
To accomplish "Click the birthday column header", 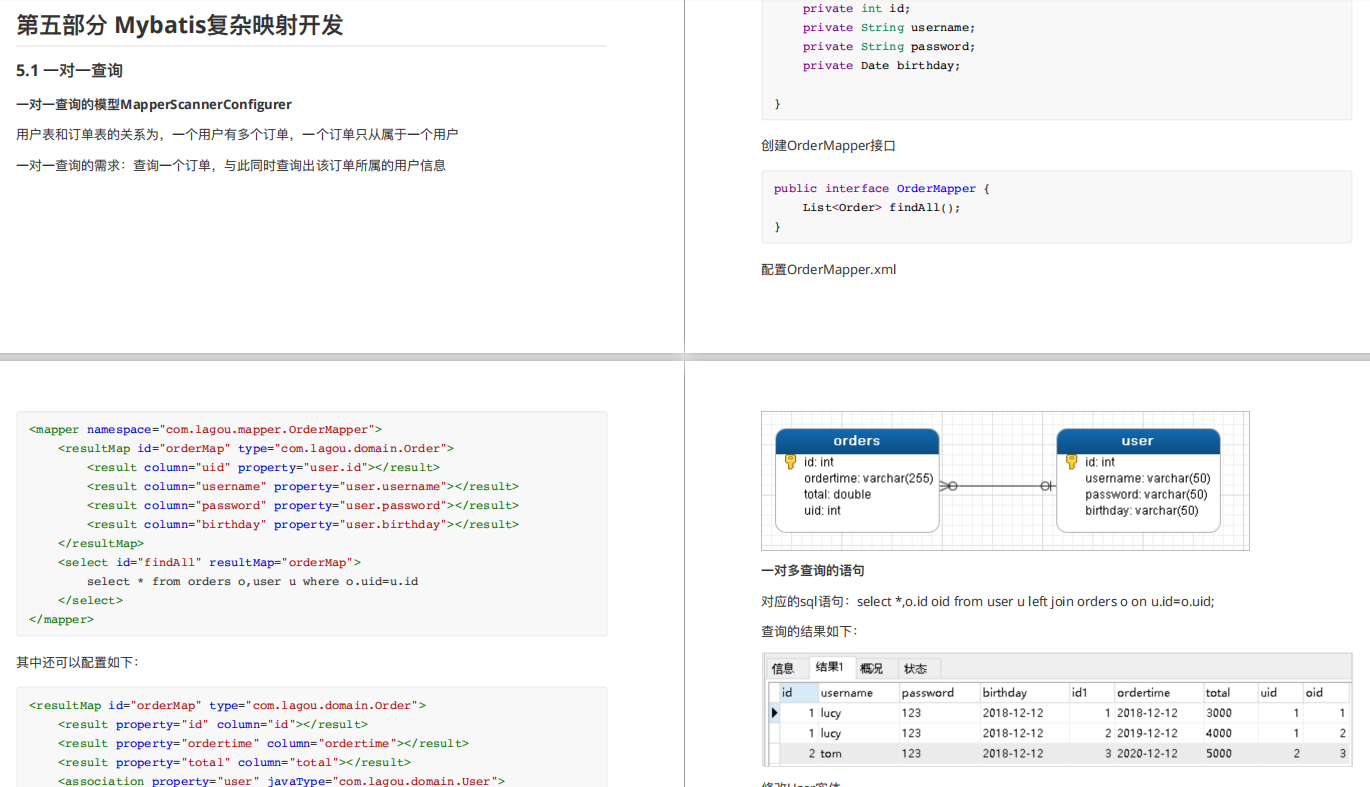I will [1024, 692].
